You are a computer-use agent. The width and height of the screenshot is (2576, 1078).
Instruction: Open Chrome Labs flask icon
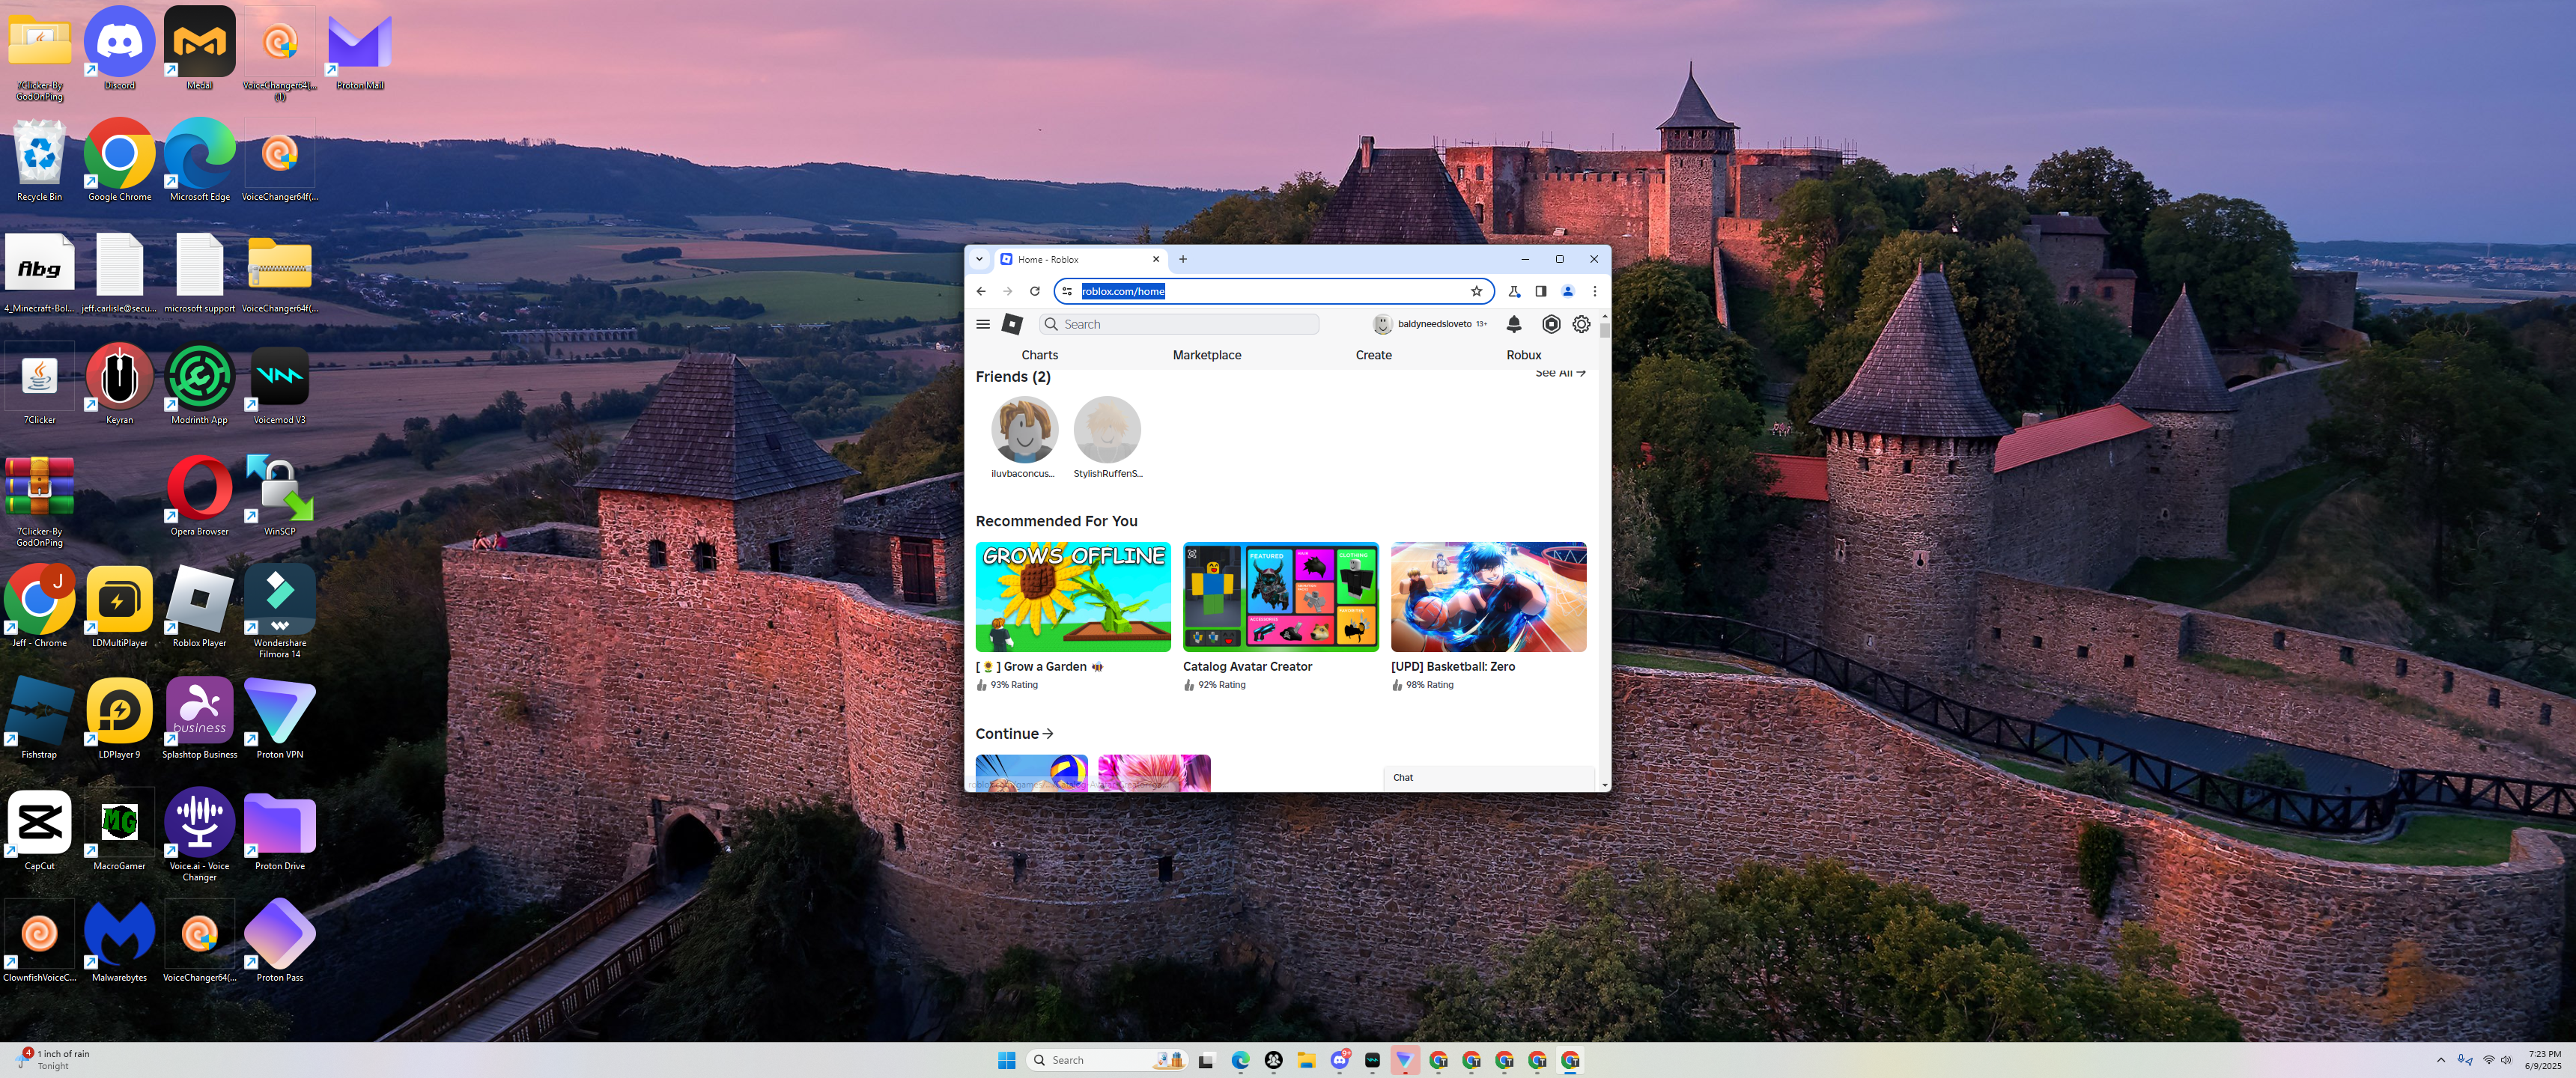point(1514,291)
